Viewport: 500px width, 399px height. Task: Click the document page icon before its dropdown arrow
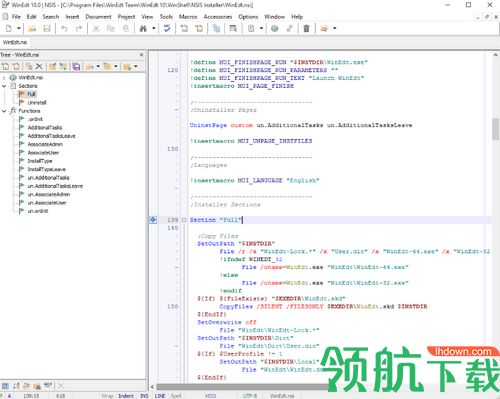click(x=251, y=29)
